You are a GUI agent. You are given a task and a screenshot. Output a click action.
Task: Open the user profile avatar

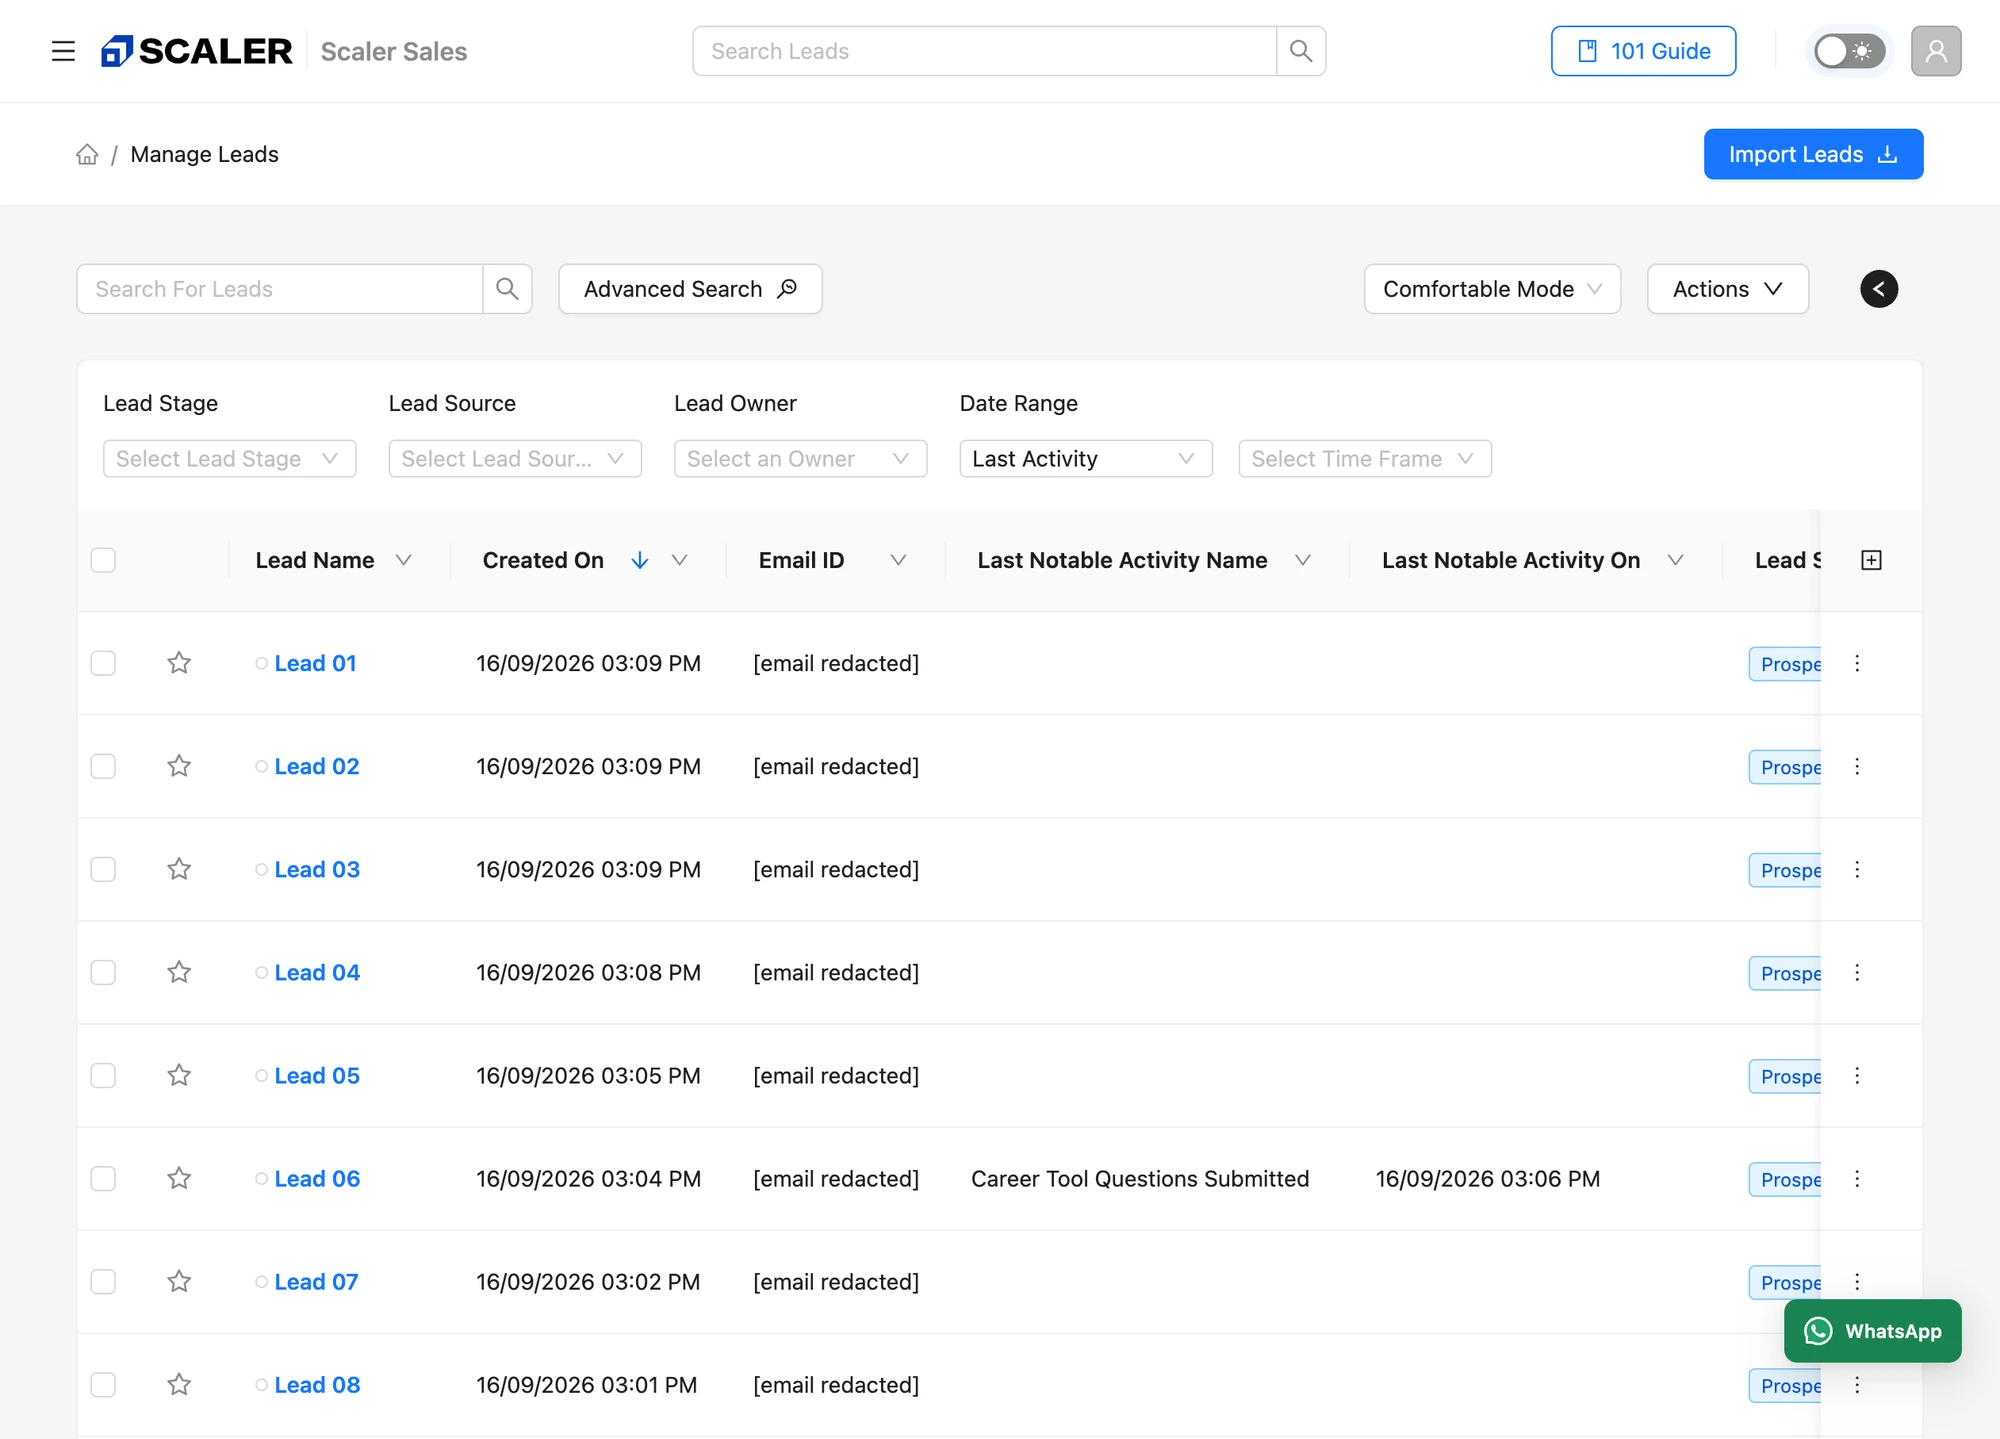tap(1936, 51)
